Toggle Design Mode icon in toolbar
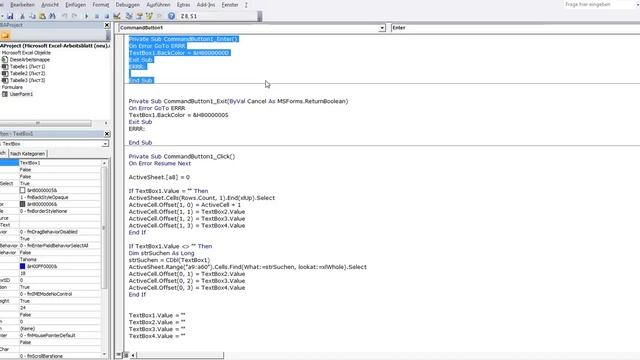640x360 pixels. (x=117, y=16)
